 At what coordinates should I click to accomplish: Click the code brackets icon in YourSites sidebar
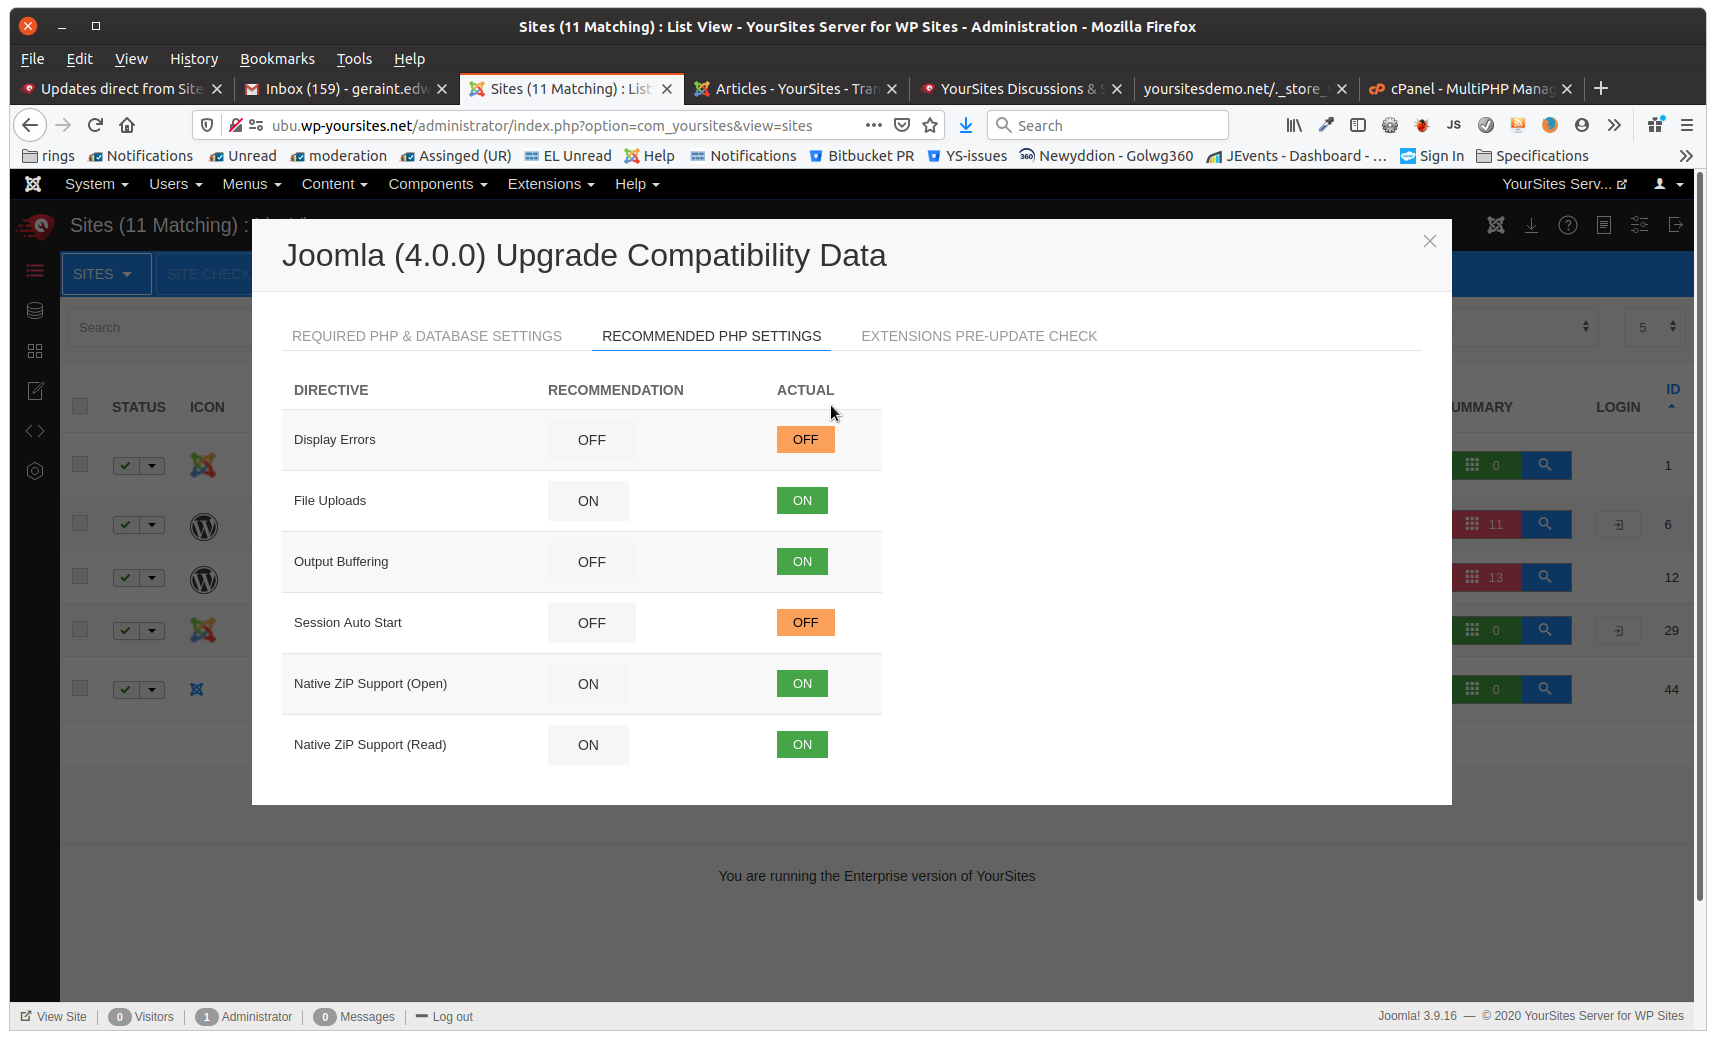[35, 431]
